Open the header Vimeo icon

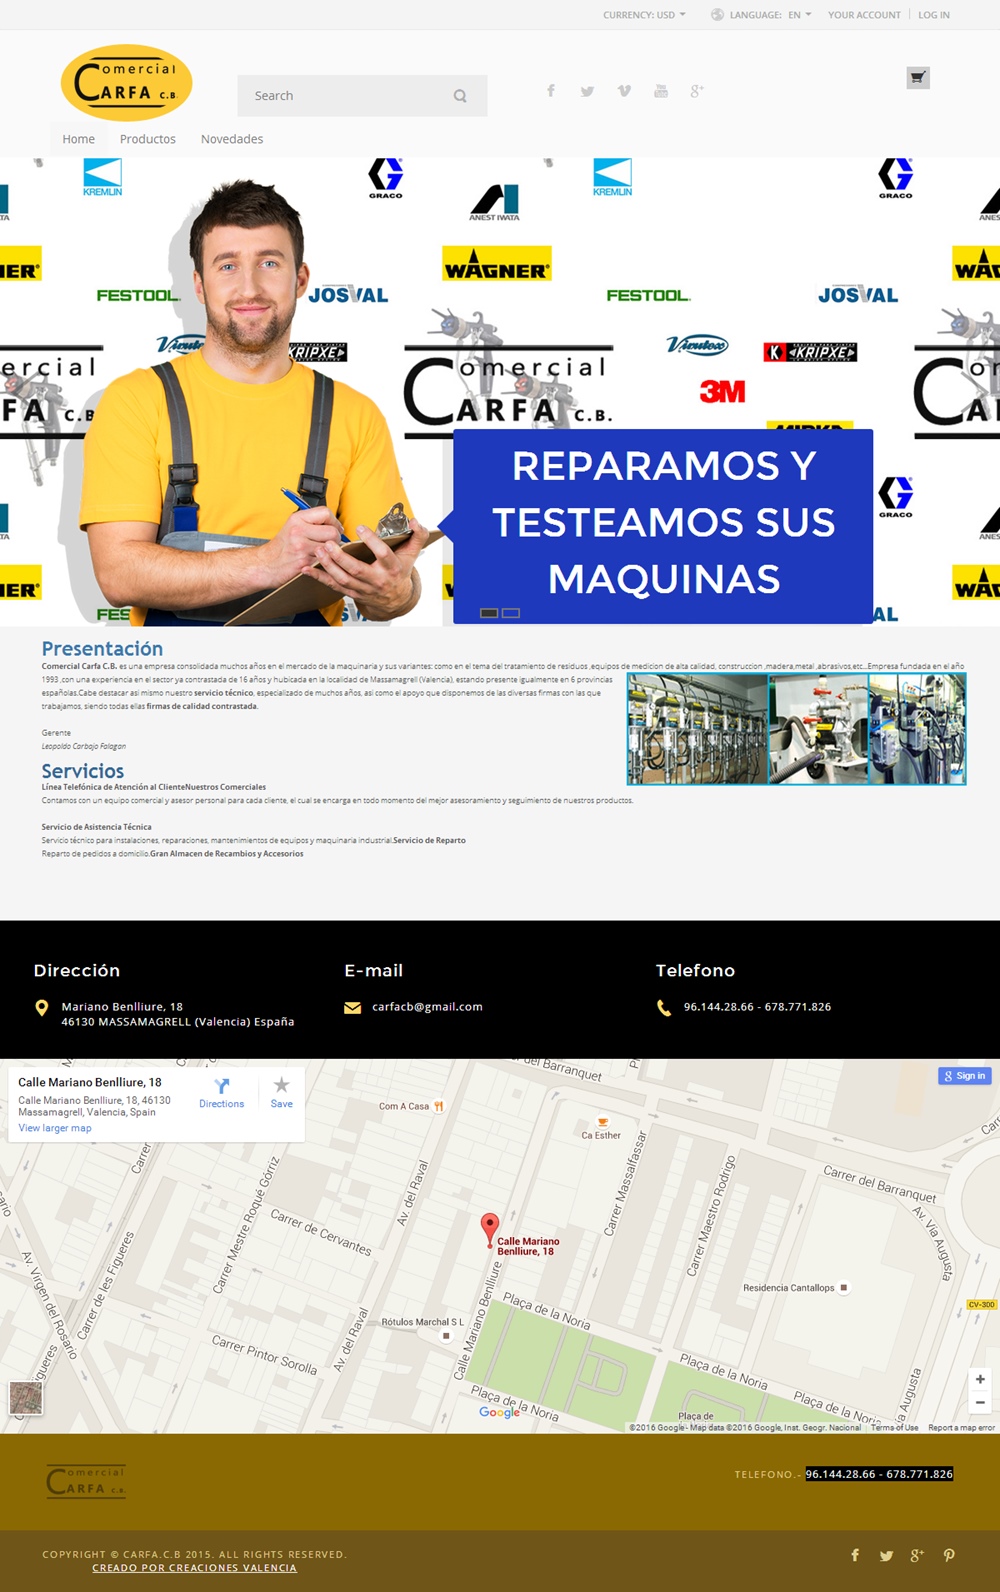click(x=624, y=91)
